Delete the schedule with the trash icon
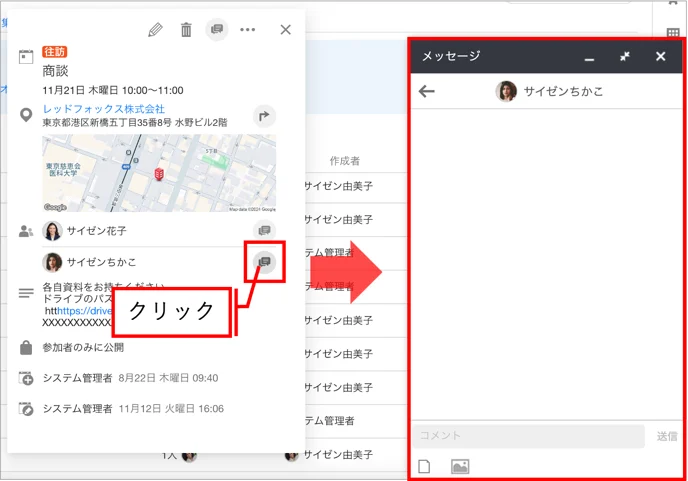688x481 pixels. click(186, 30)
